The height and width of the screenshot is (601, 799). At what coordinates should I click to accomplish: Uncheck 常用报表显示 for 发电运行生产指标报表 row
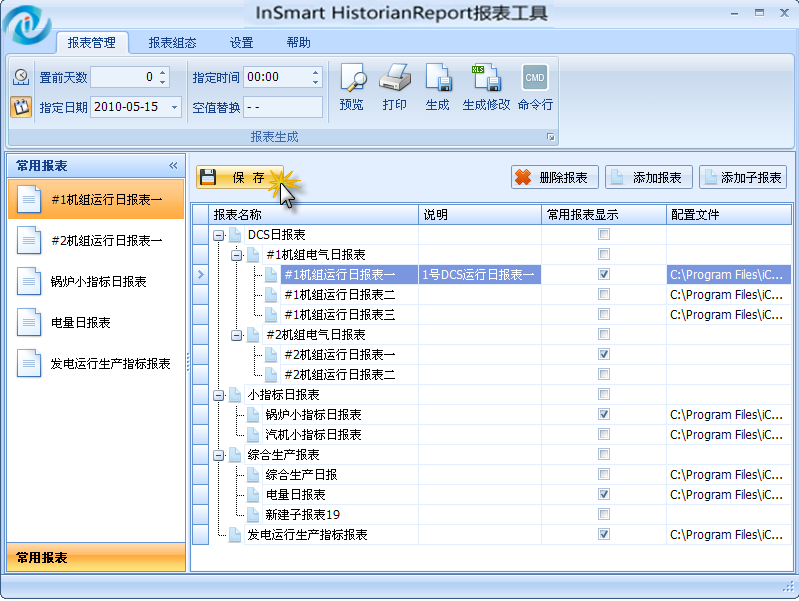coord(604,535)
